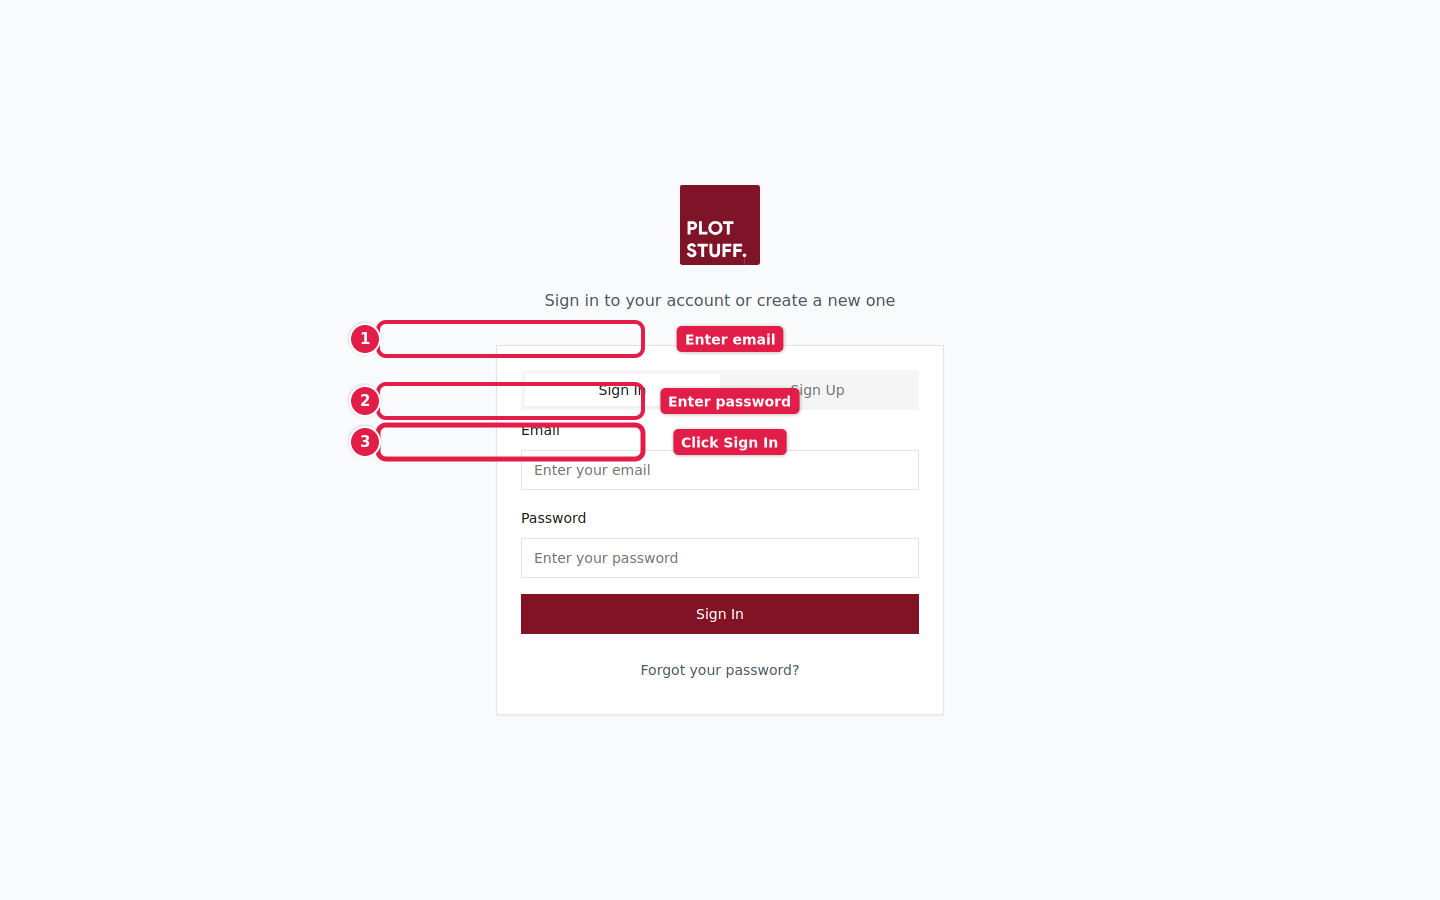Focus the 'Enter your password' input field

pyautogui.click(x=720, y=558)
